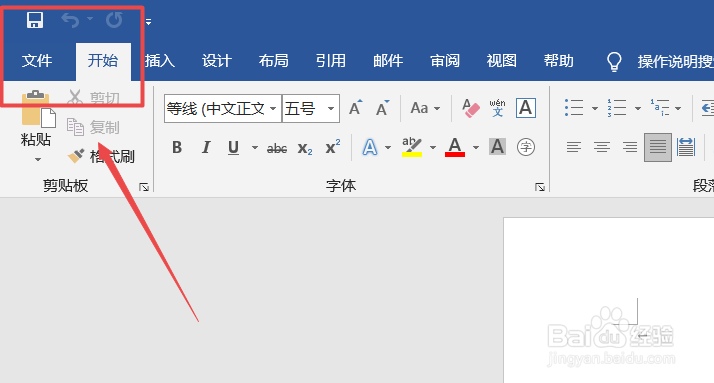Open the font color dropdown arrow
The height and width of the screenshot is (383, 714).
(x=476, y=148)
